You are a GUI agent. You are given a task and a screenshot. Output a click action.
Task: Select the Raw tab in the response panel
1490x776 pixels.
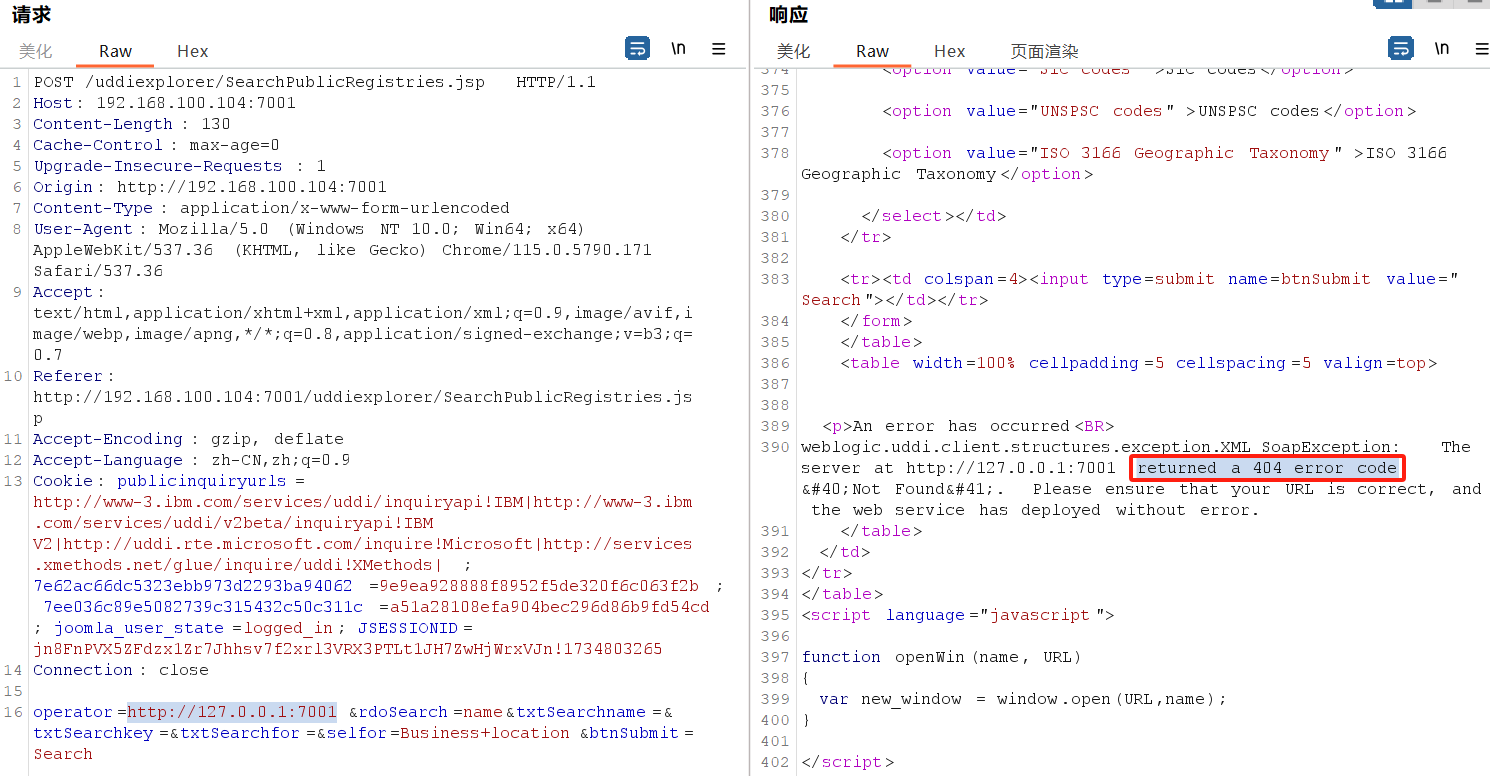(872, 51)
